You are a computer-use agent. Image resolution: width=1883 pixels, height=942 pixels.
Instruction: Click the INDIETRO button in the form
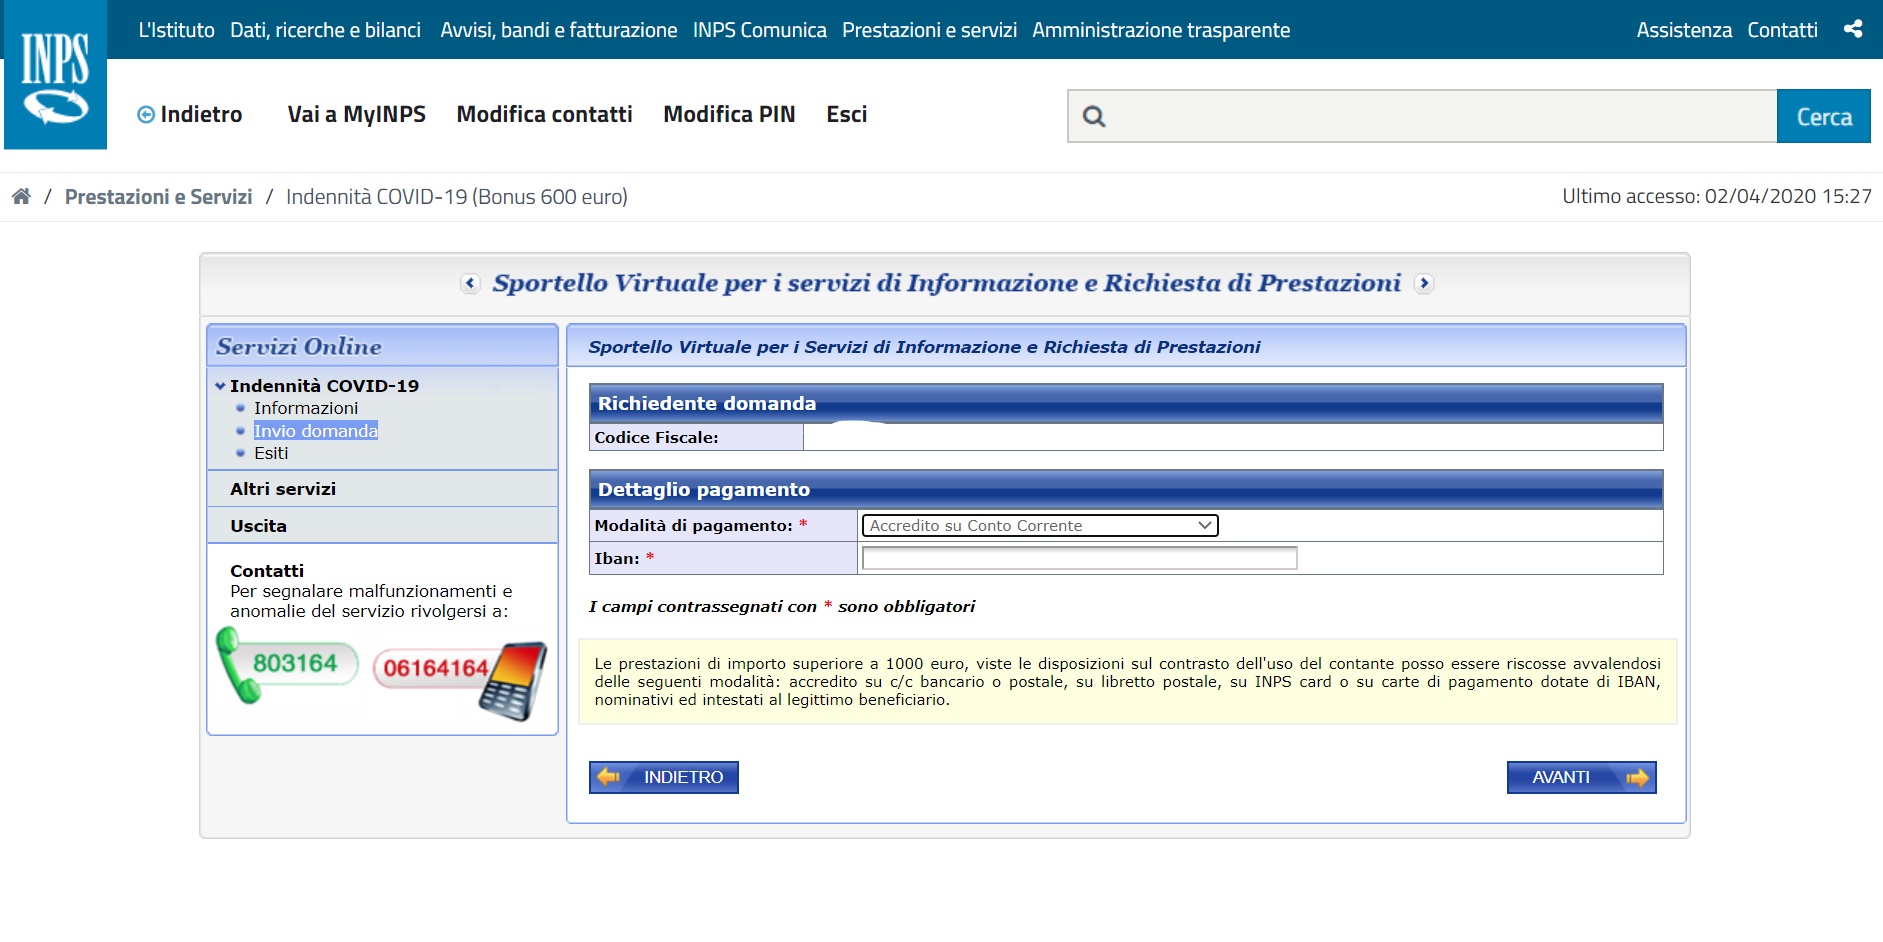[x=663, y=777]
